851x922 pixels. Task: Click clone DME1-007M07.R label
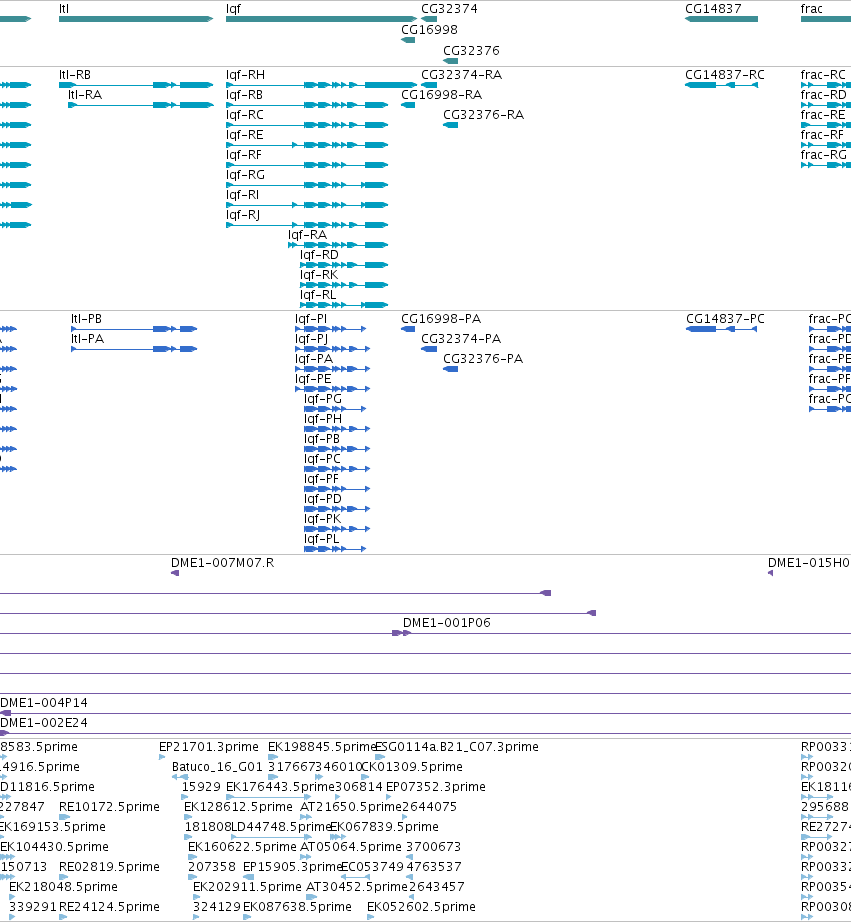[222, 563]
